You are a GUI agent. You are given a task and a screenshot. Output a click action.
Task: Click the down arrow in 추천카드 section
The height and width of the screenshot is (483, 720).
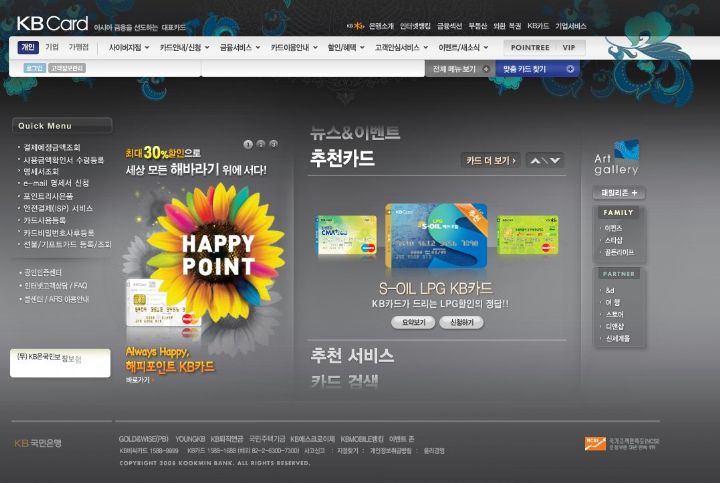[x=555, y=160]
